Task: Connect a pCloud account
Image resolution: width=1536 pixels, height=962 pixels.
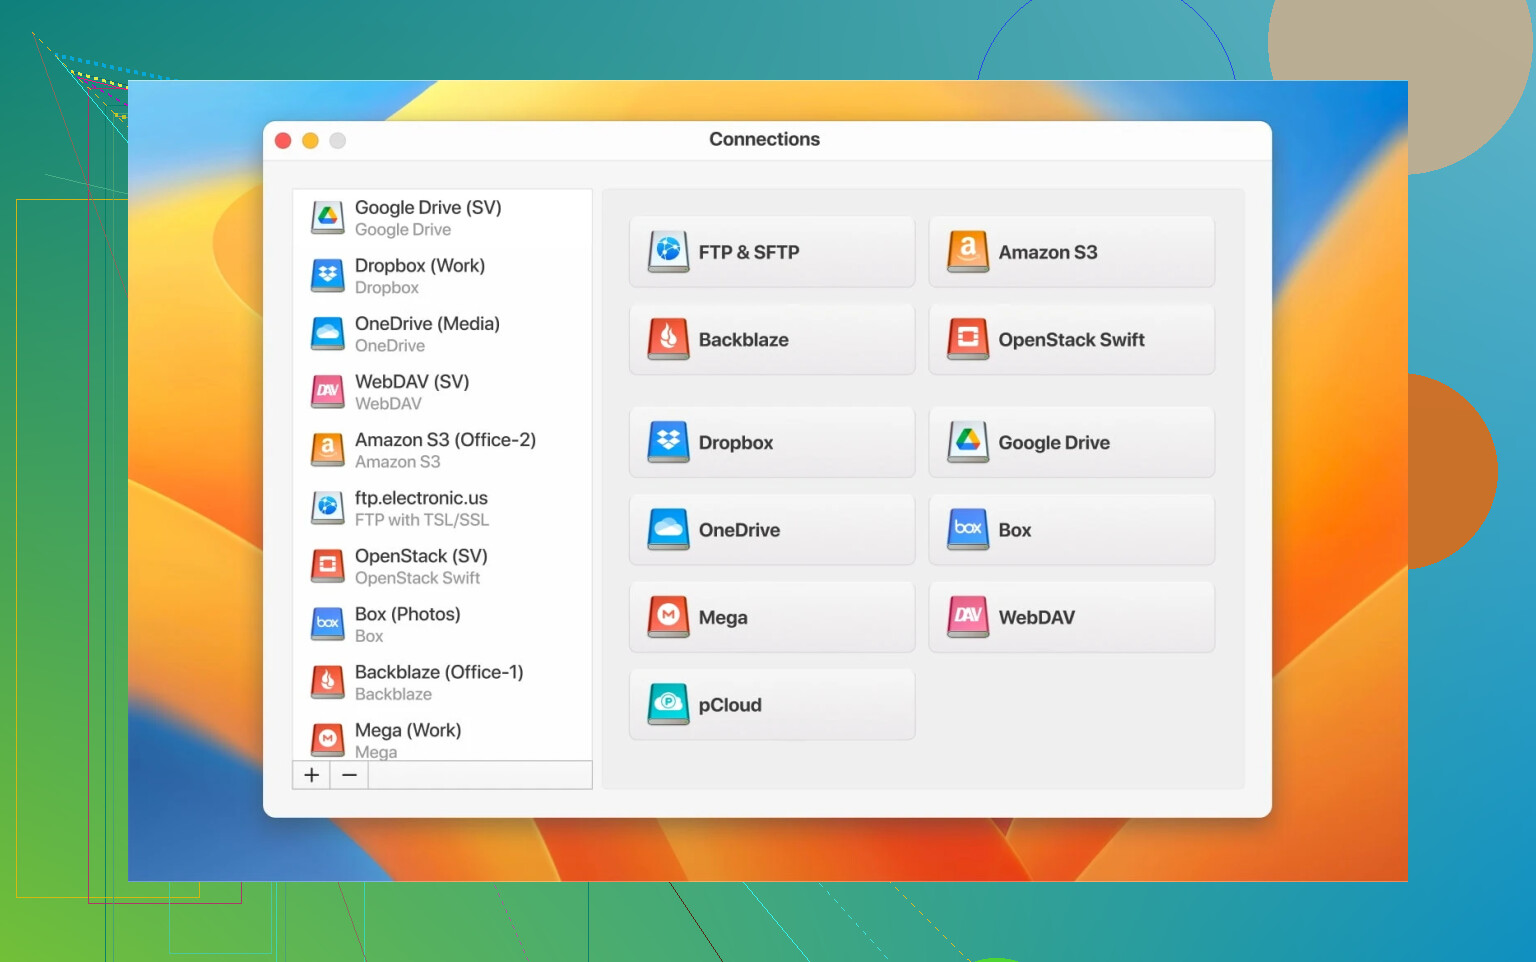Action: click(x=772, y=705)
